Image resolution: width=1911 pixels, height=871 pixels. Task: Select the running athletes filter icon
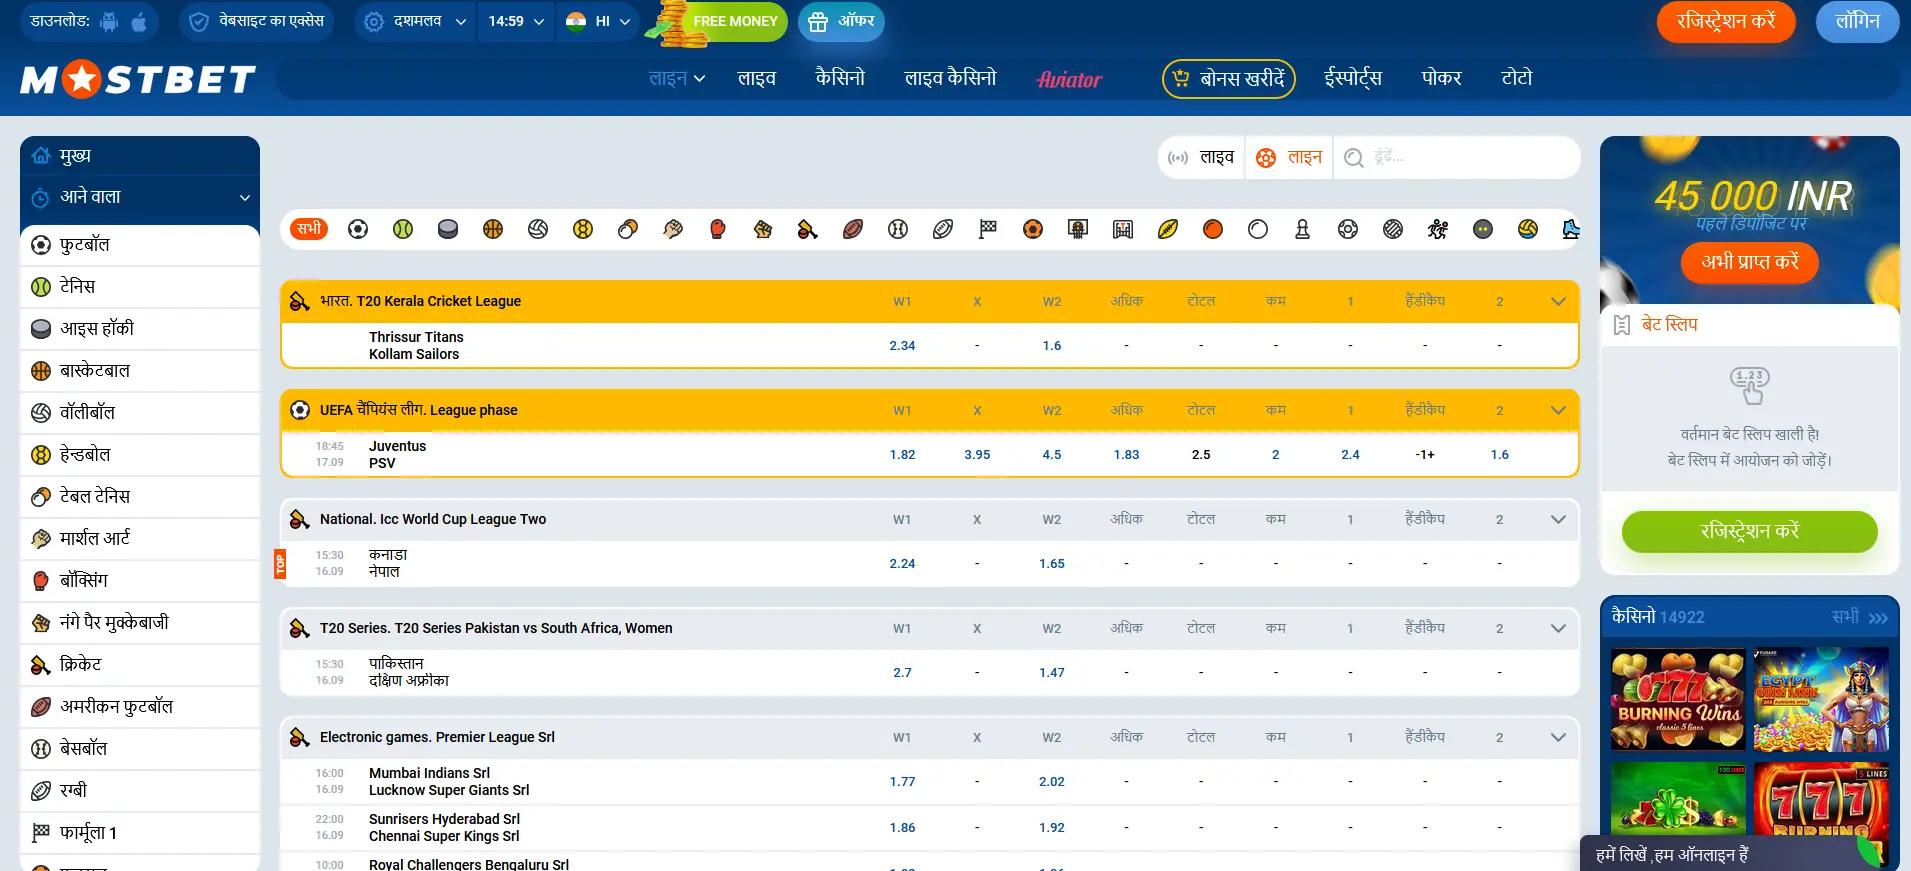[x=1438, y=229]
